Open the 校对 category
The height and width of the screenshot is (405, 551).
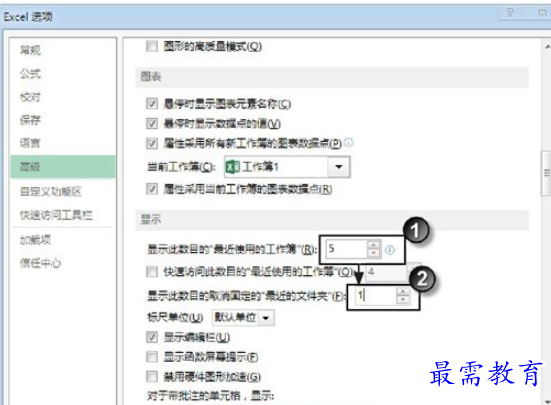tap(30, 97)
